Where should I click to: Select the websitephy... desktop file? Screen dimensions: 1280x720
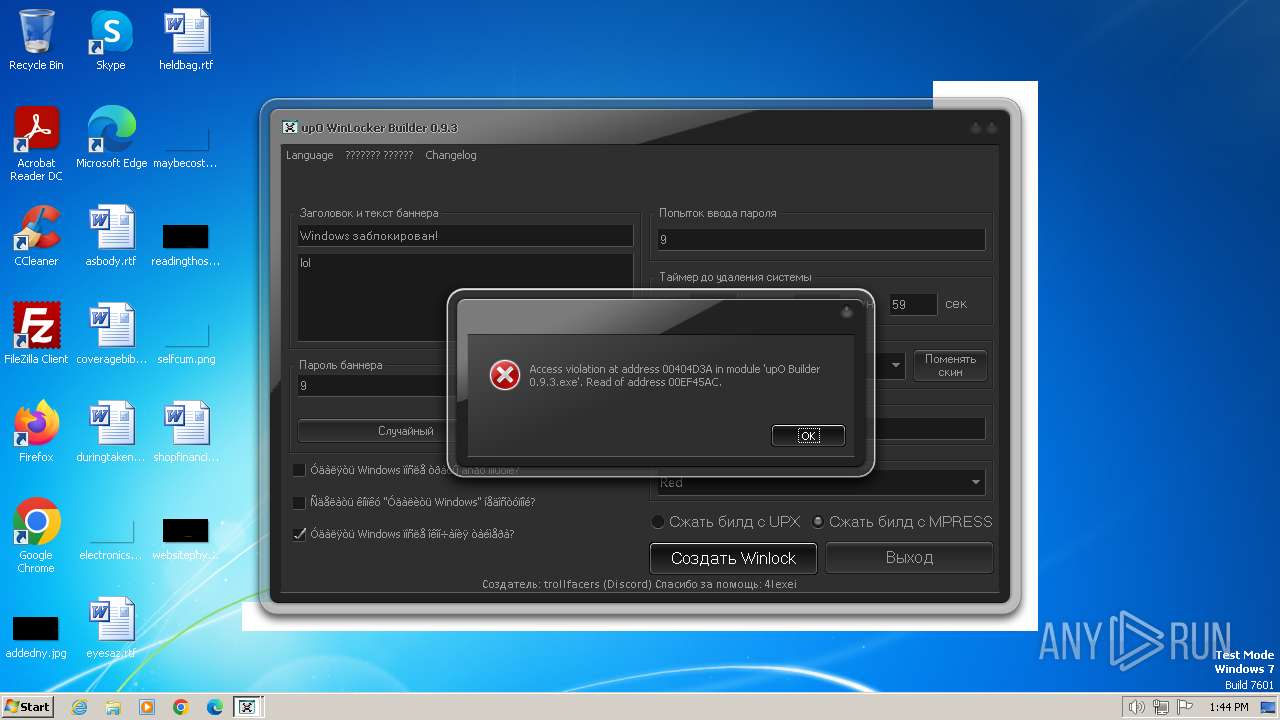point(186,538)
